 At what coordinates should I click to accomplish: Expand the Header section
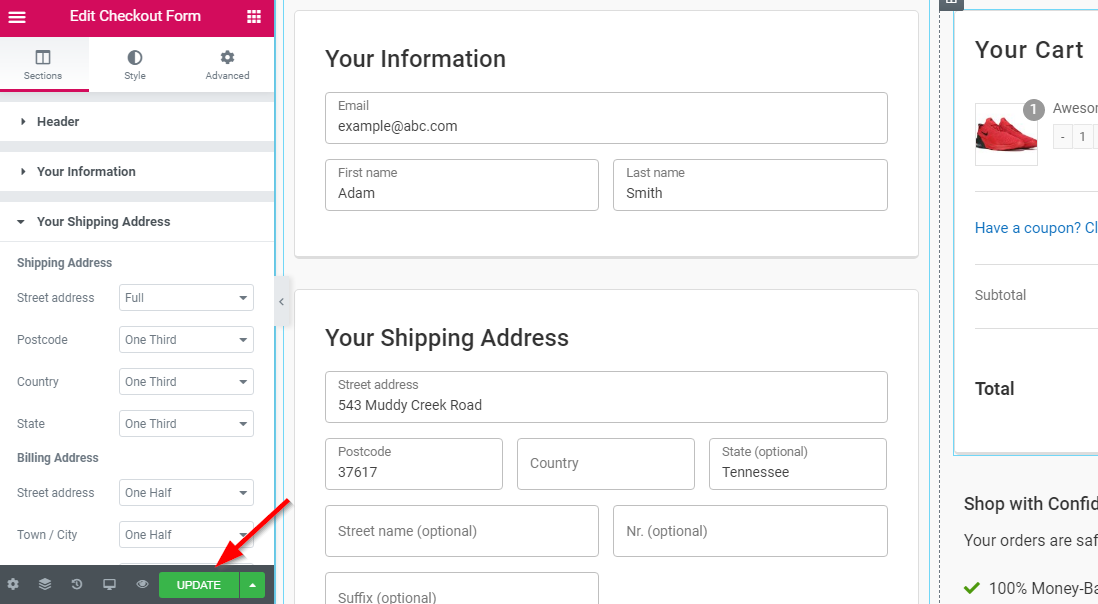point(58,122)
